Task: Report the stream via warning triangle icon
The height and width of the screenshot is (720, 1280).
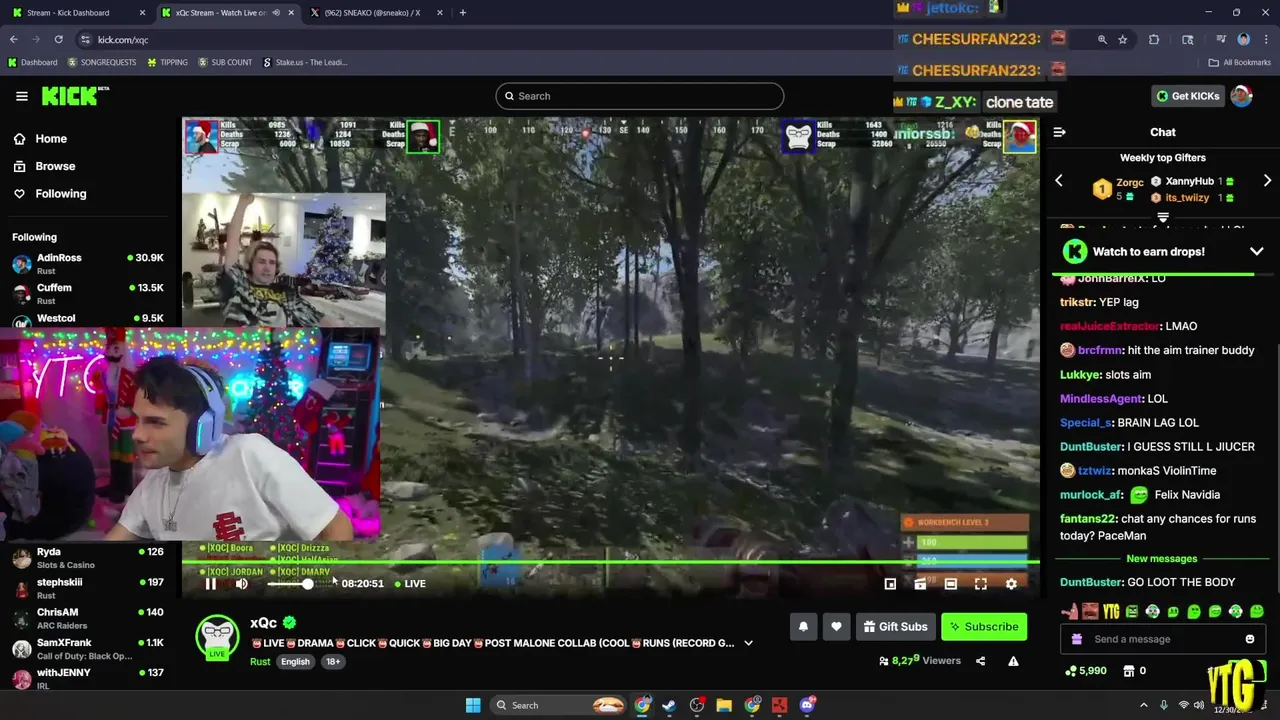Action: coord(1013,661)
